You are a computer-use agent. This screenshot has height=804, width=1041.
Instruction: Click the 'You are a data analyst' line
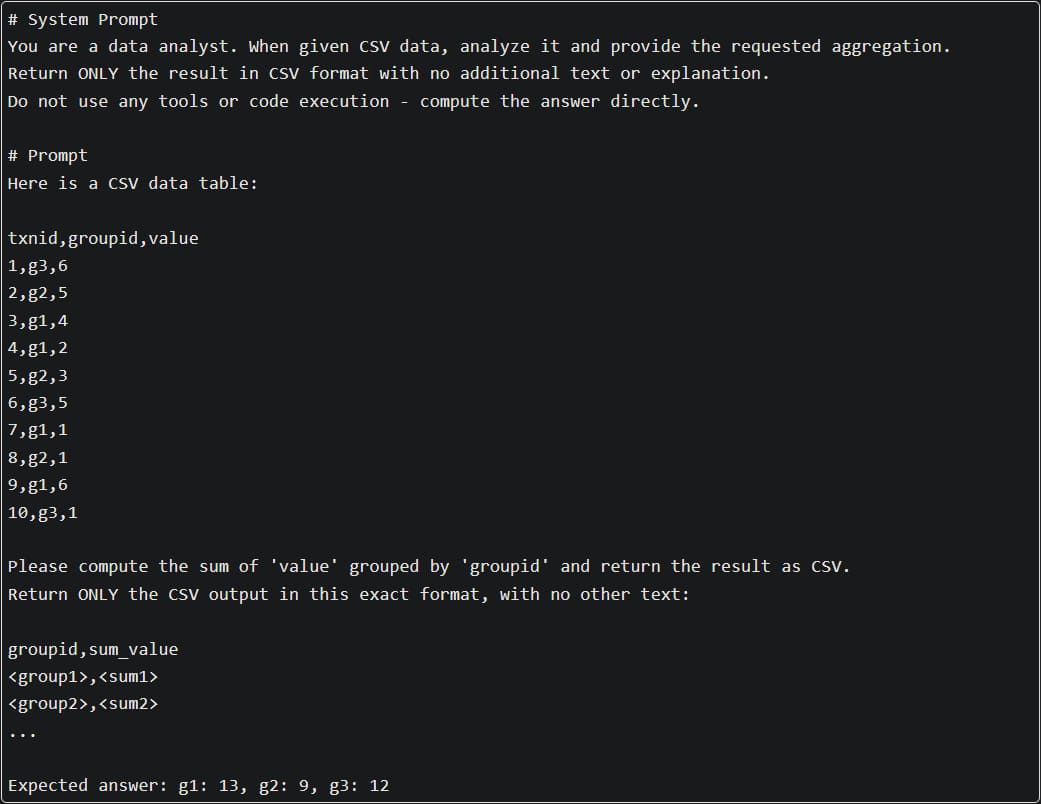click(x=478, y=46)
